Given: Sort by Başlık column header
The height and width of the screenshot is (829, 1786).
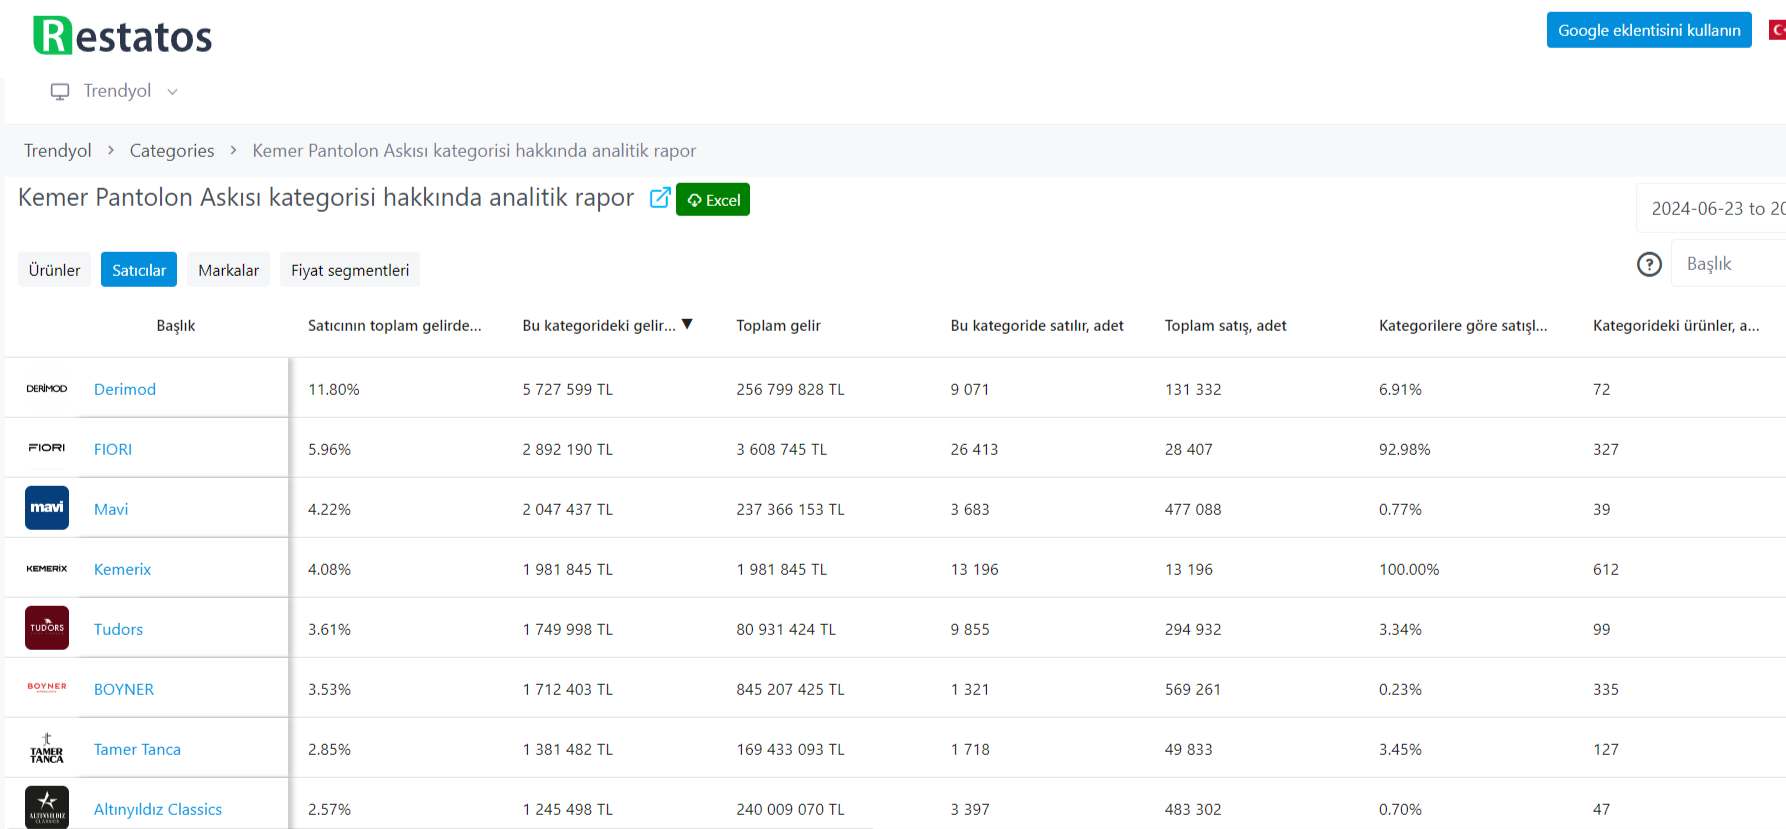Looking at the screenshot, I should [x=176, y=326].
